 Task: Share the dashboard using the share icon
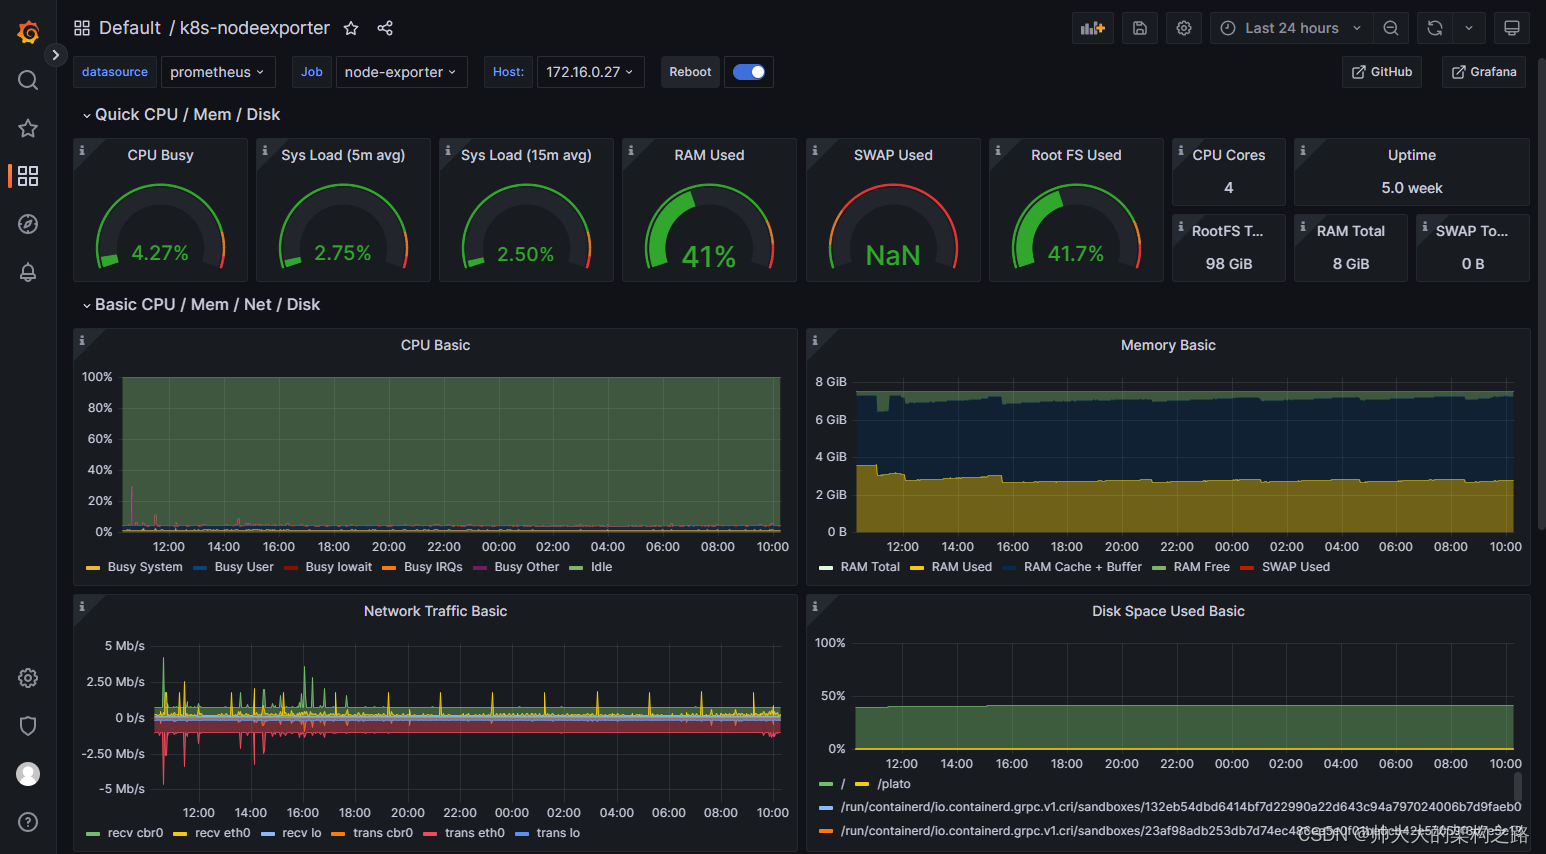385,28
